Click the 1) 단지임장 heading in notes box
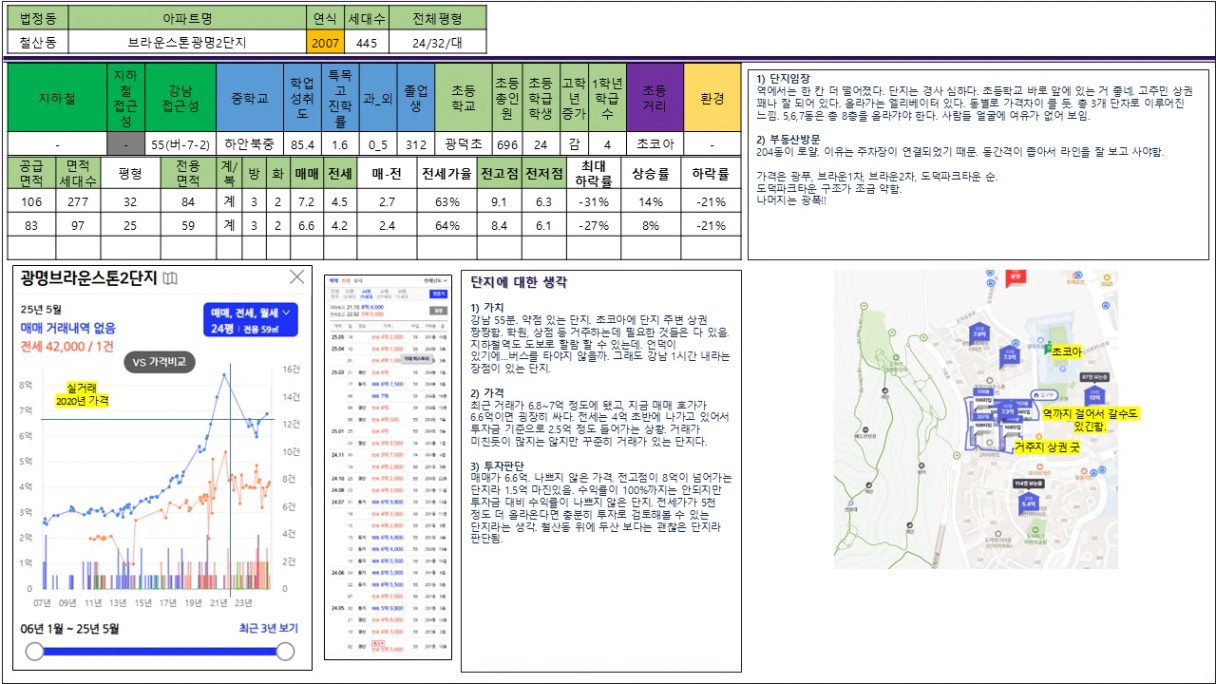 tap(783, 77)
